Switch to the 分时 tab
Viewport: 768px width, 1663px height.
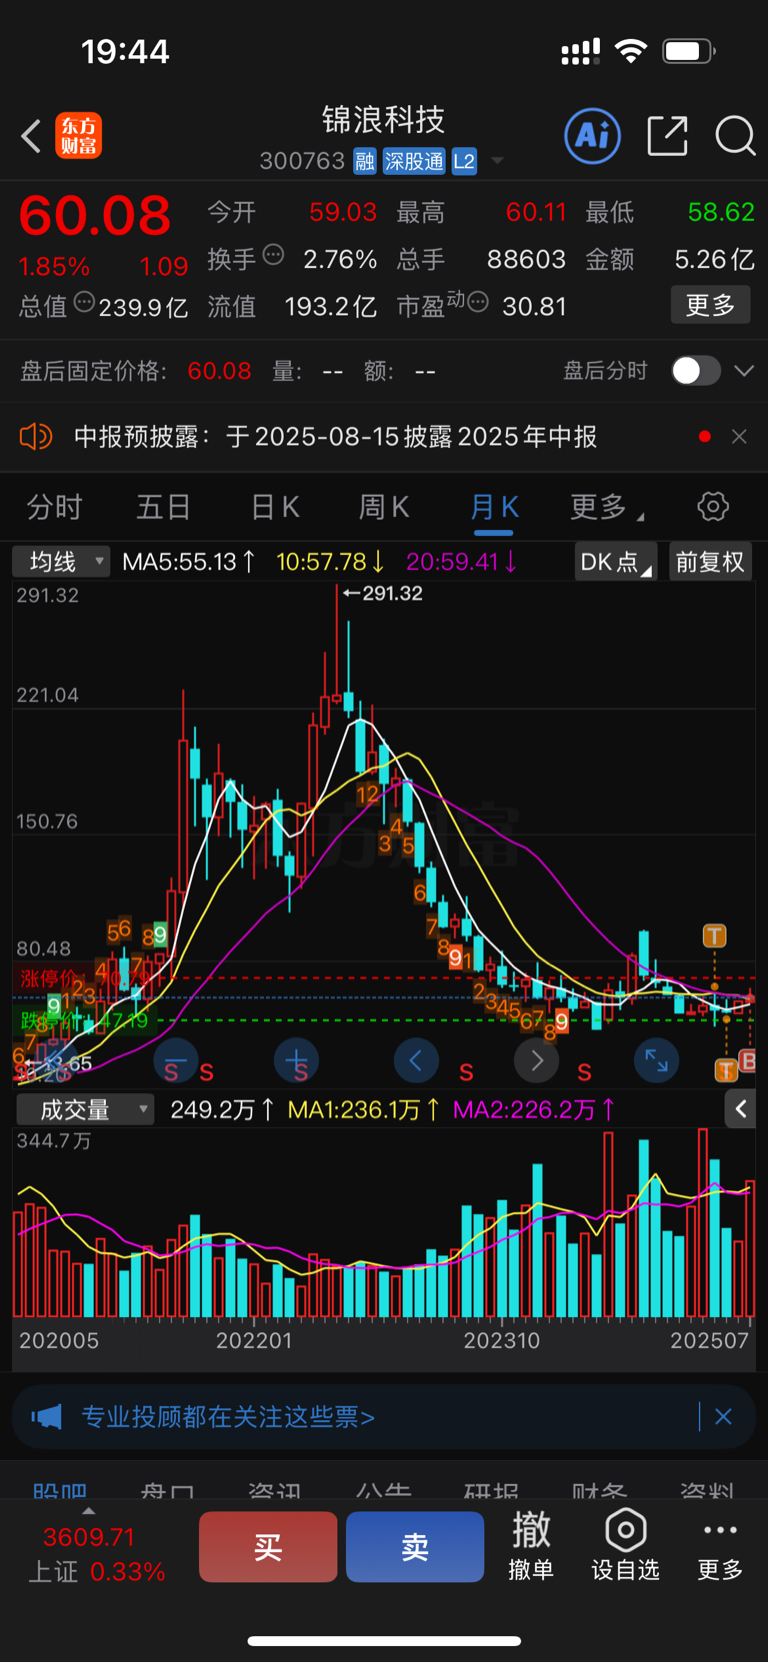click(54, 507)
